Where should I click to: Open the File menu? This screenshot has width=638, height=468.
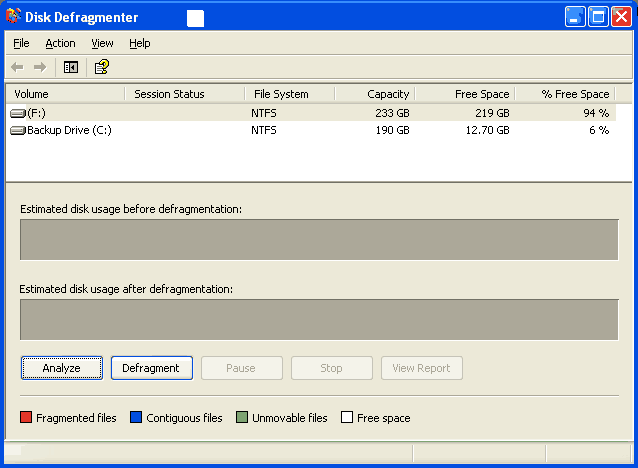tap(21, 43)
